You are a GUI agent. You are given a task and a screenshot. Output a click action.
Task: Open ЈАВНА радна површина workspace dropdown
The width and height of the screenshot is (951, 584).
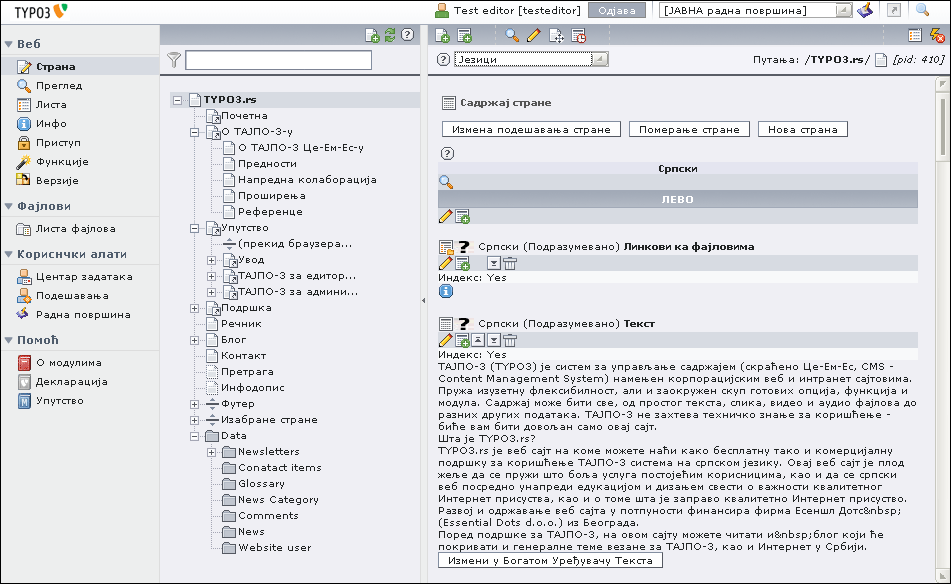(x=756, y=10)
